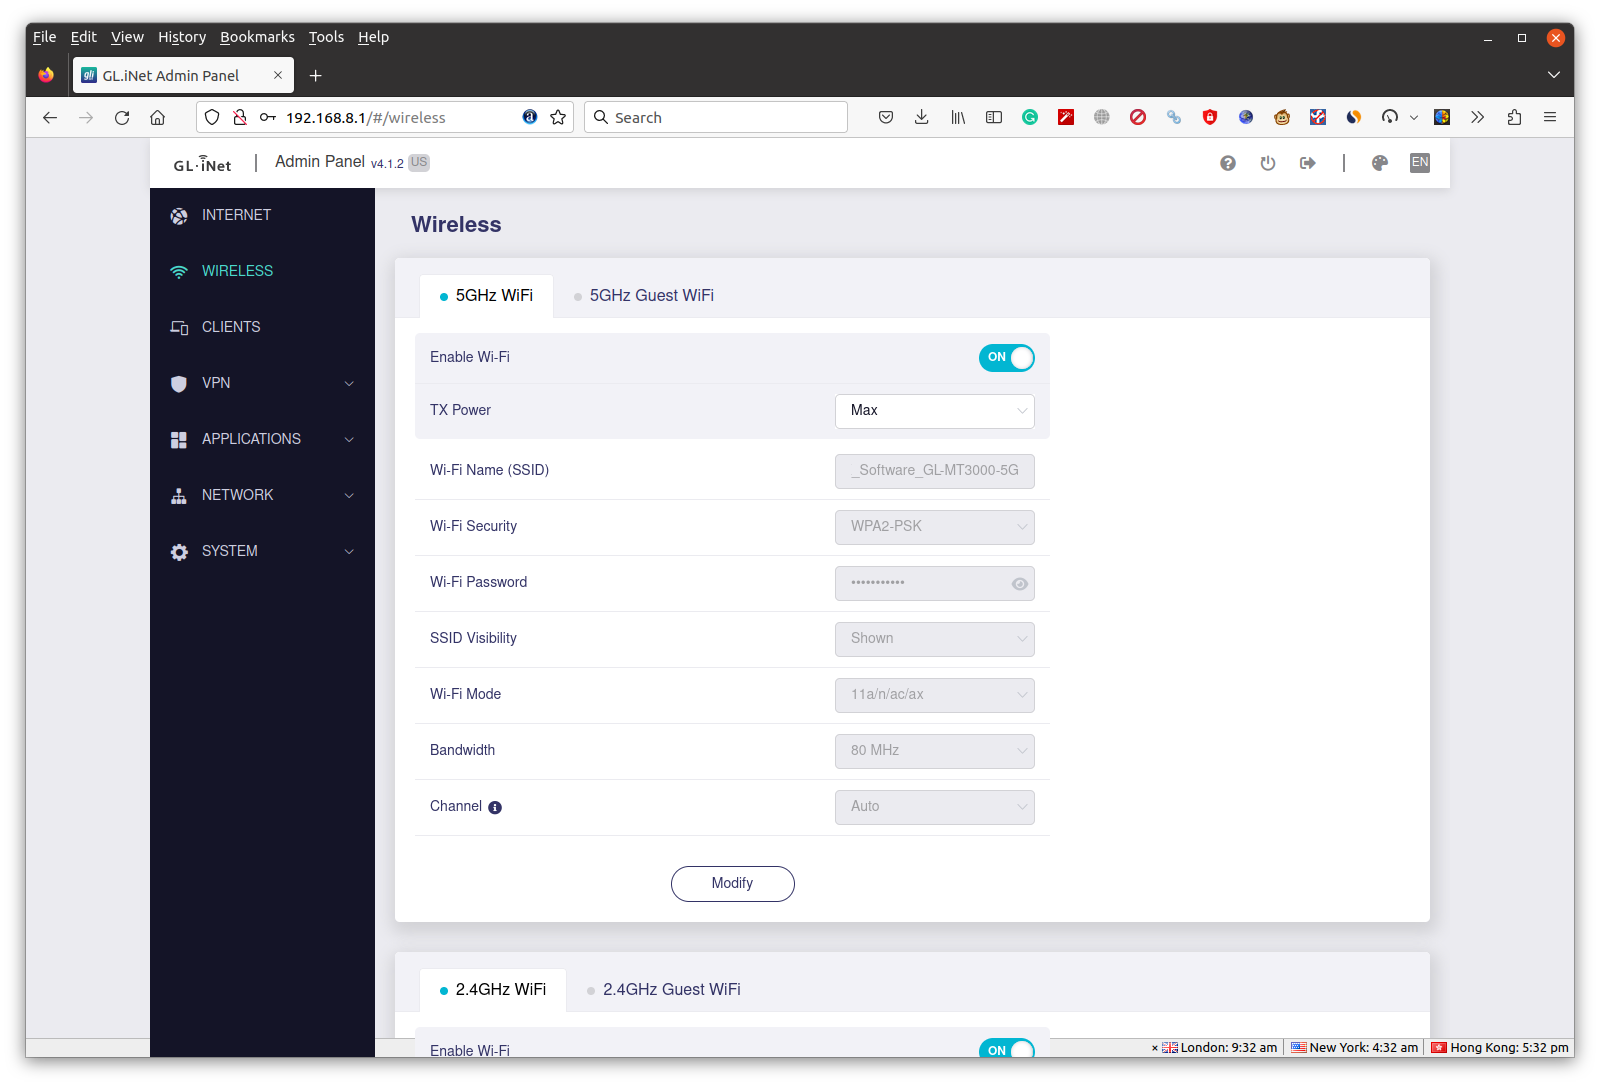Image resolution: width=1600 pixels, height=1086 pixels.
Task: Open the Firefox downloads icon
Action: click(x=922, y=117)
